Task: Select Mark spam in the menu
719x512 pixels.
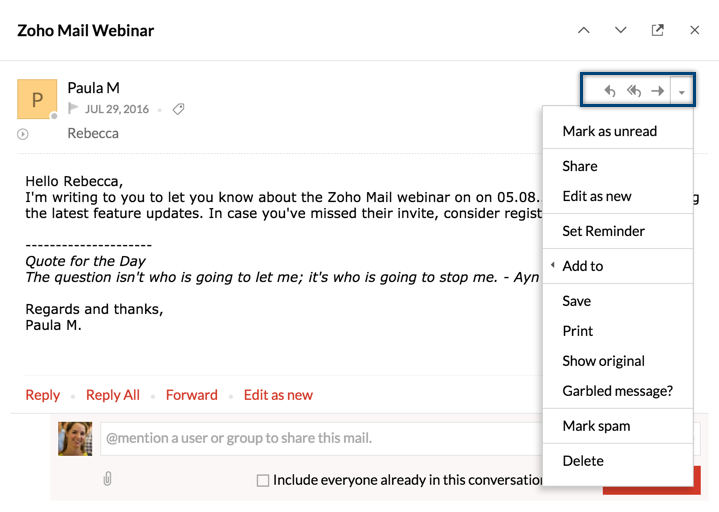Action: [x=596, y=426]
